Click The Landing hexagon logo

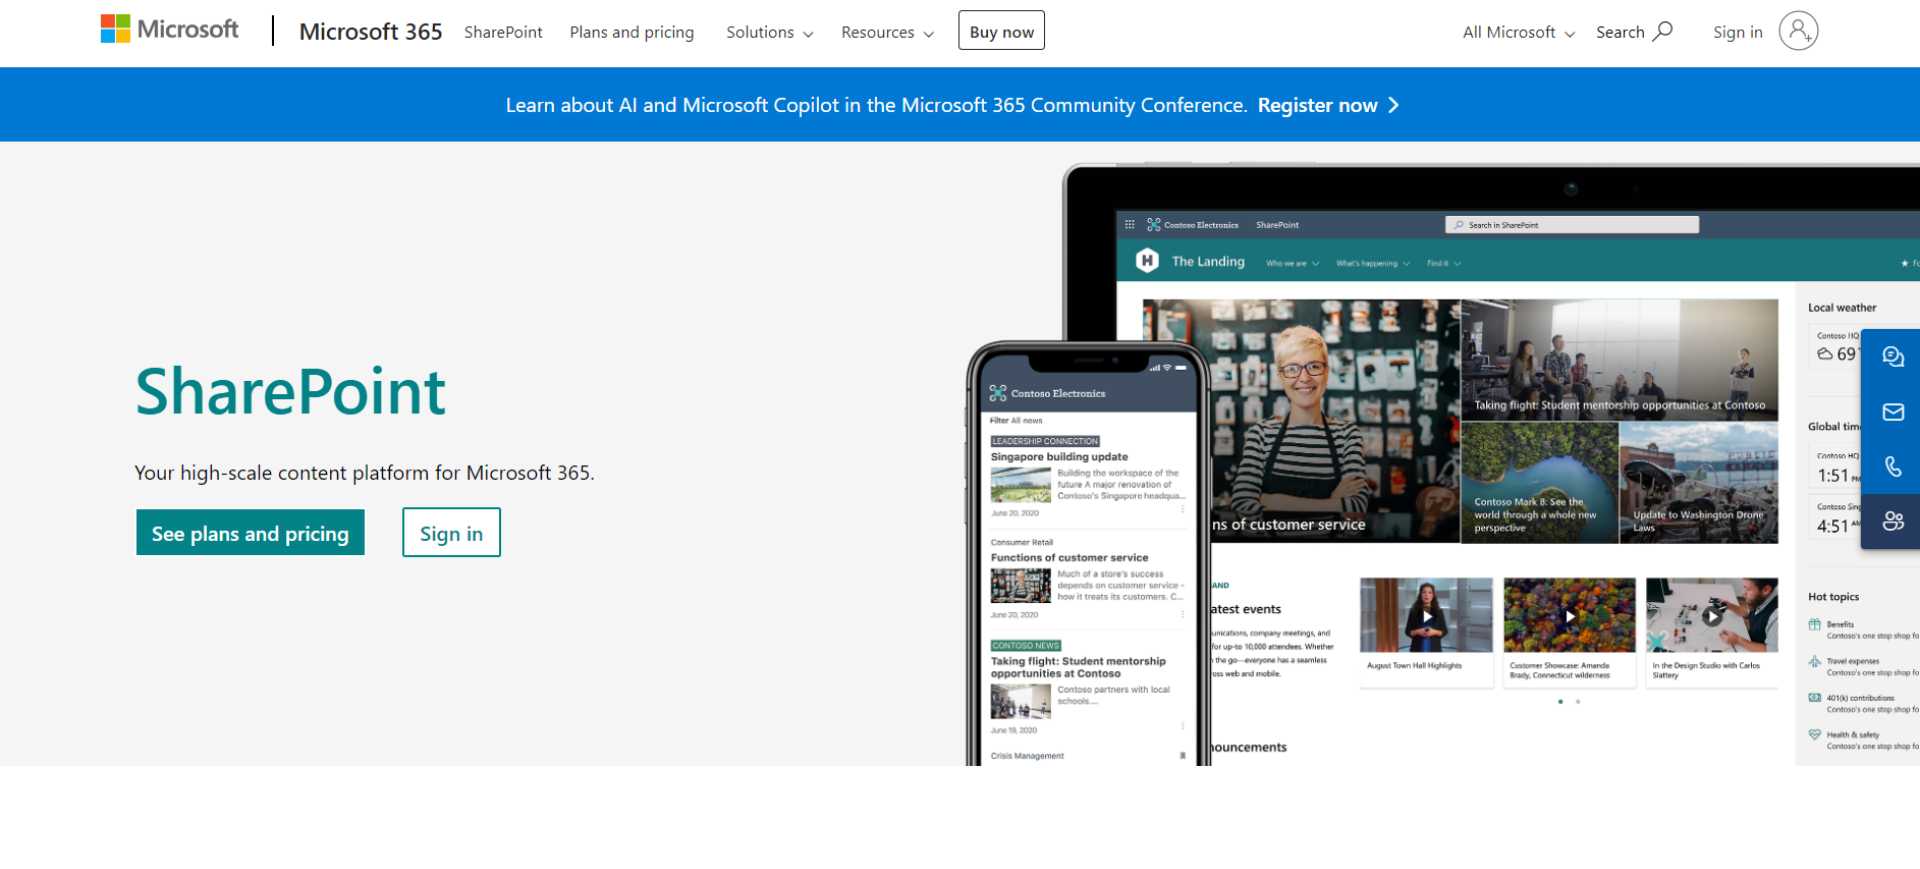[1147, 261]
